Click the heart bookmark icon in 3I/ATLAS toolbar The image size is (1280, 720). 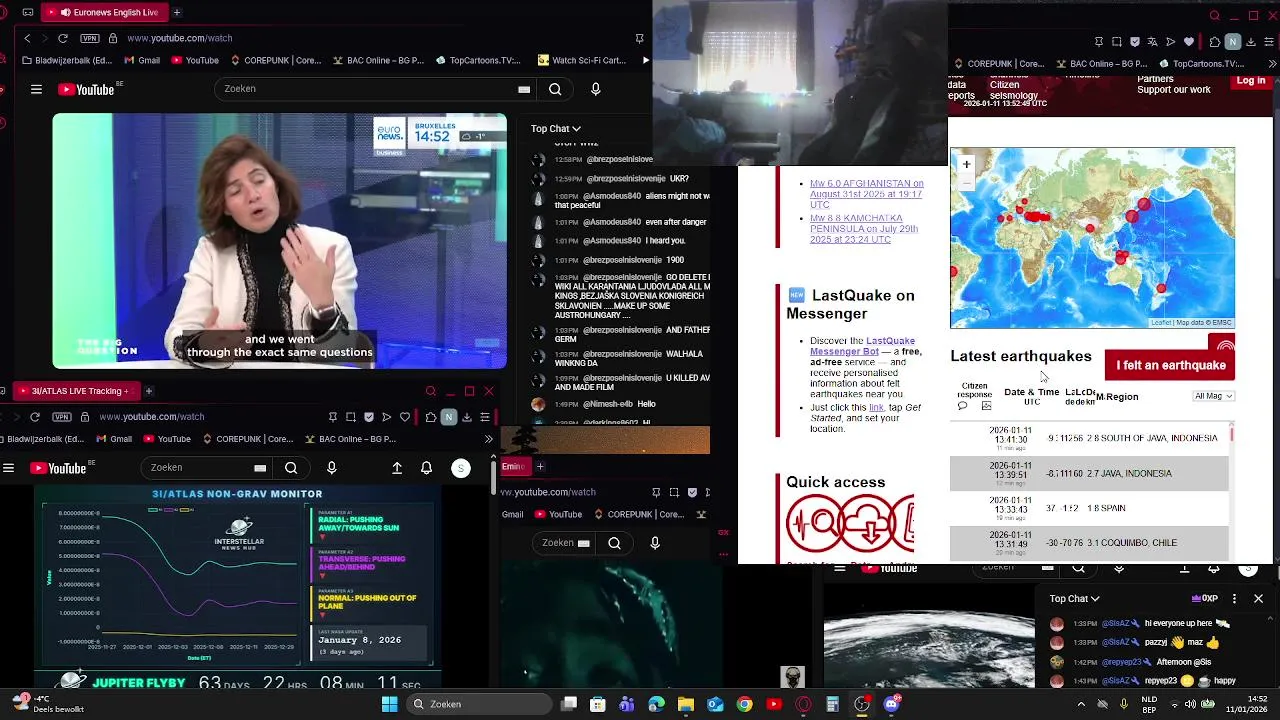(405, 417)
